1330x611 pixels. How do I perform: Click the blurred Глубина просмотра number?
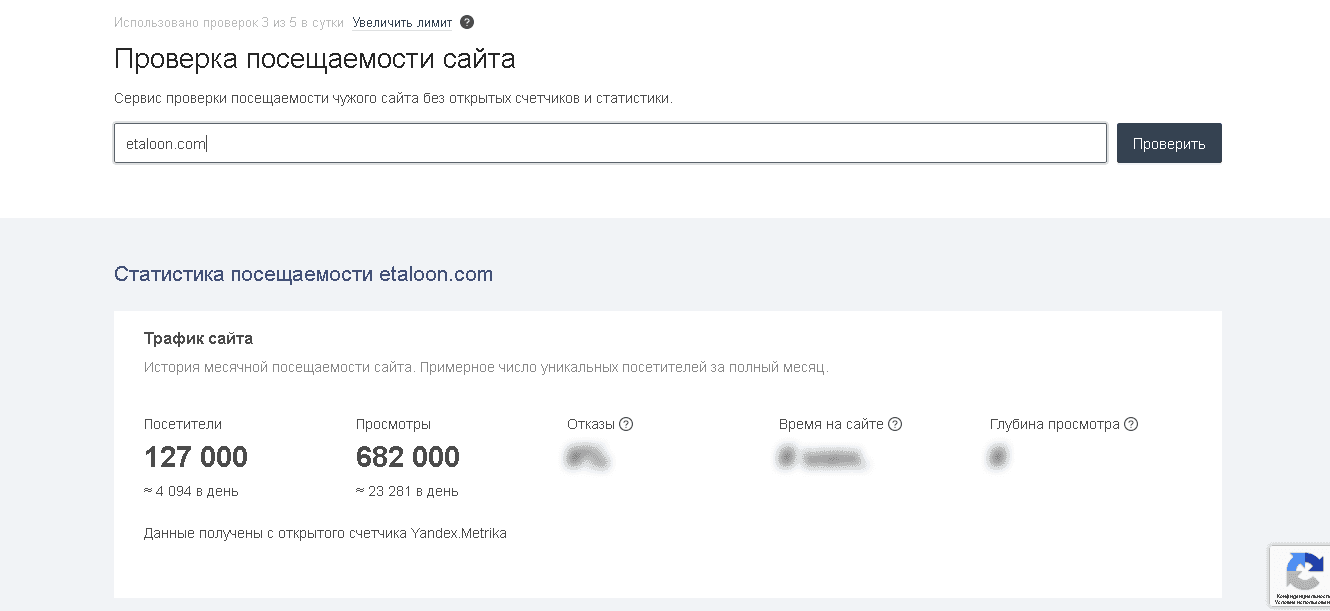997,457
